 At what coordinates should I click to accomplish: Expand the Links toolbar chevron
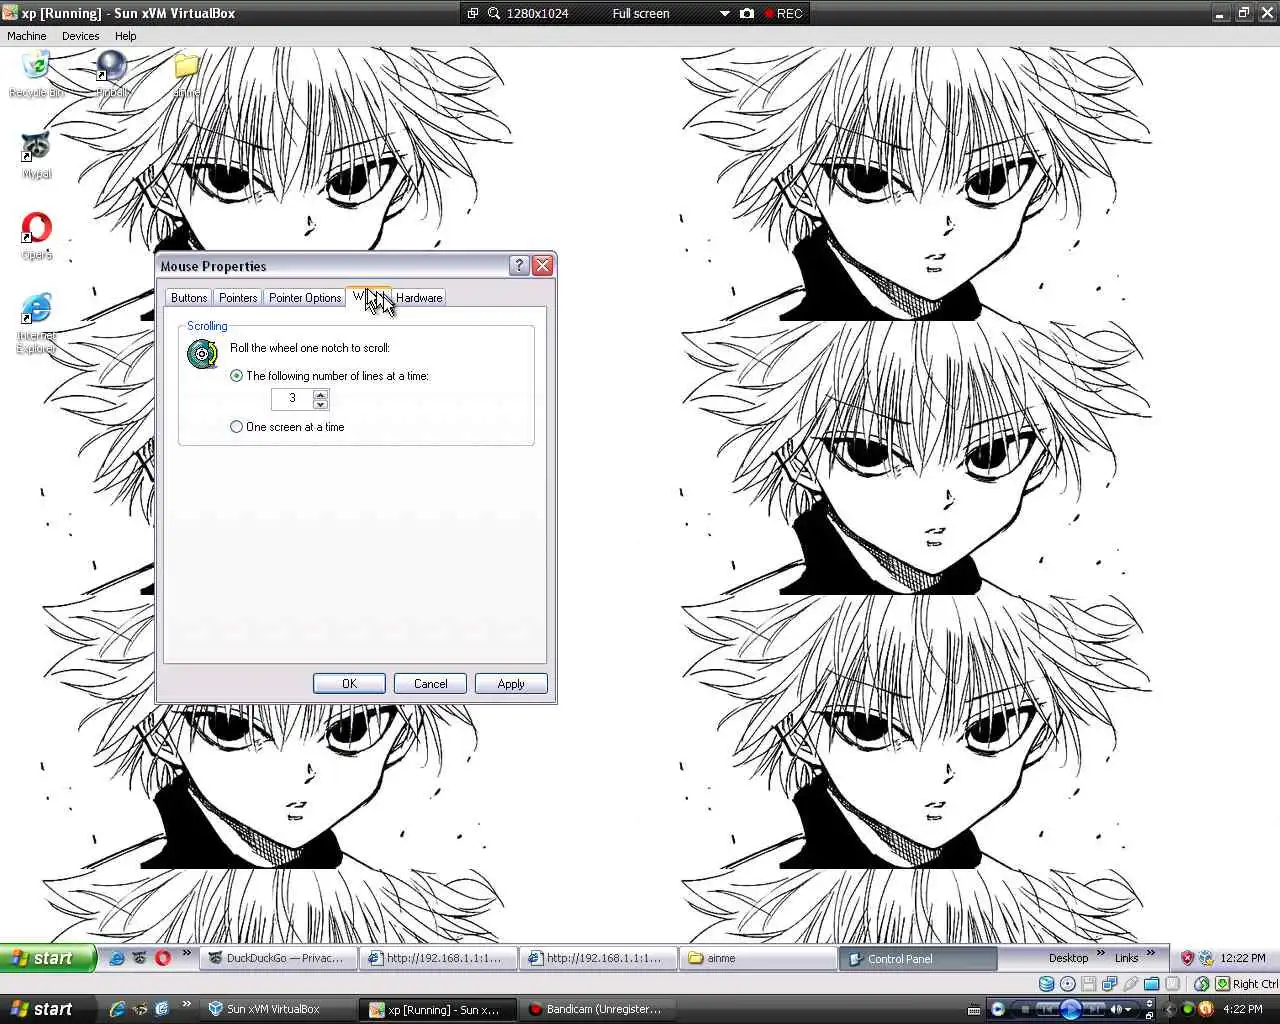pyautogui.click(x=1150, y=954)
